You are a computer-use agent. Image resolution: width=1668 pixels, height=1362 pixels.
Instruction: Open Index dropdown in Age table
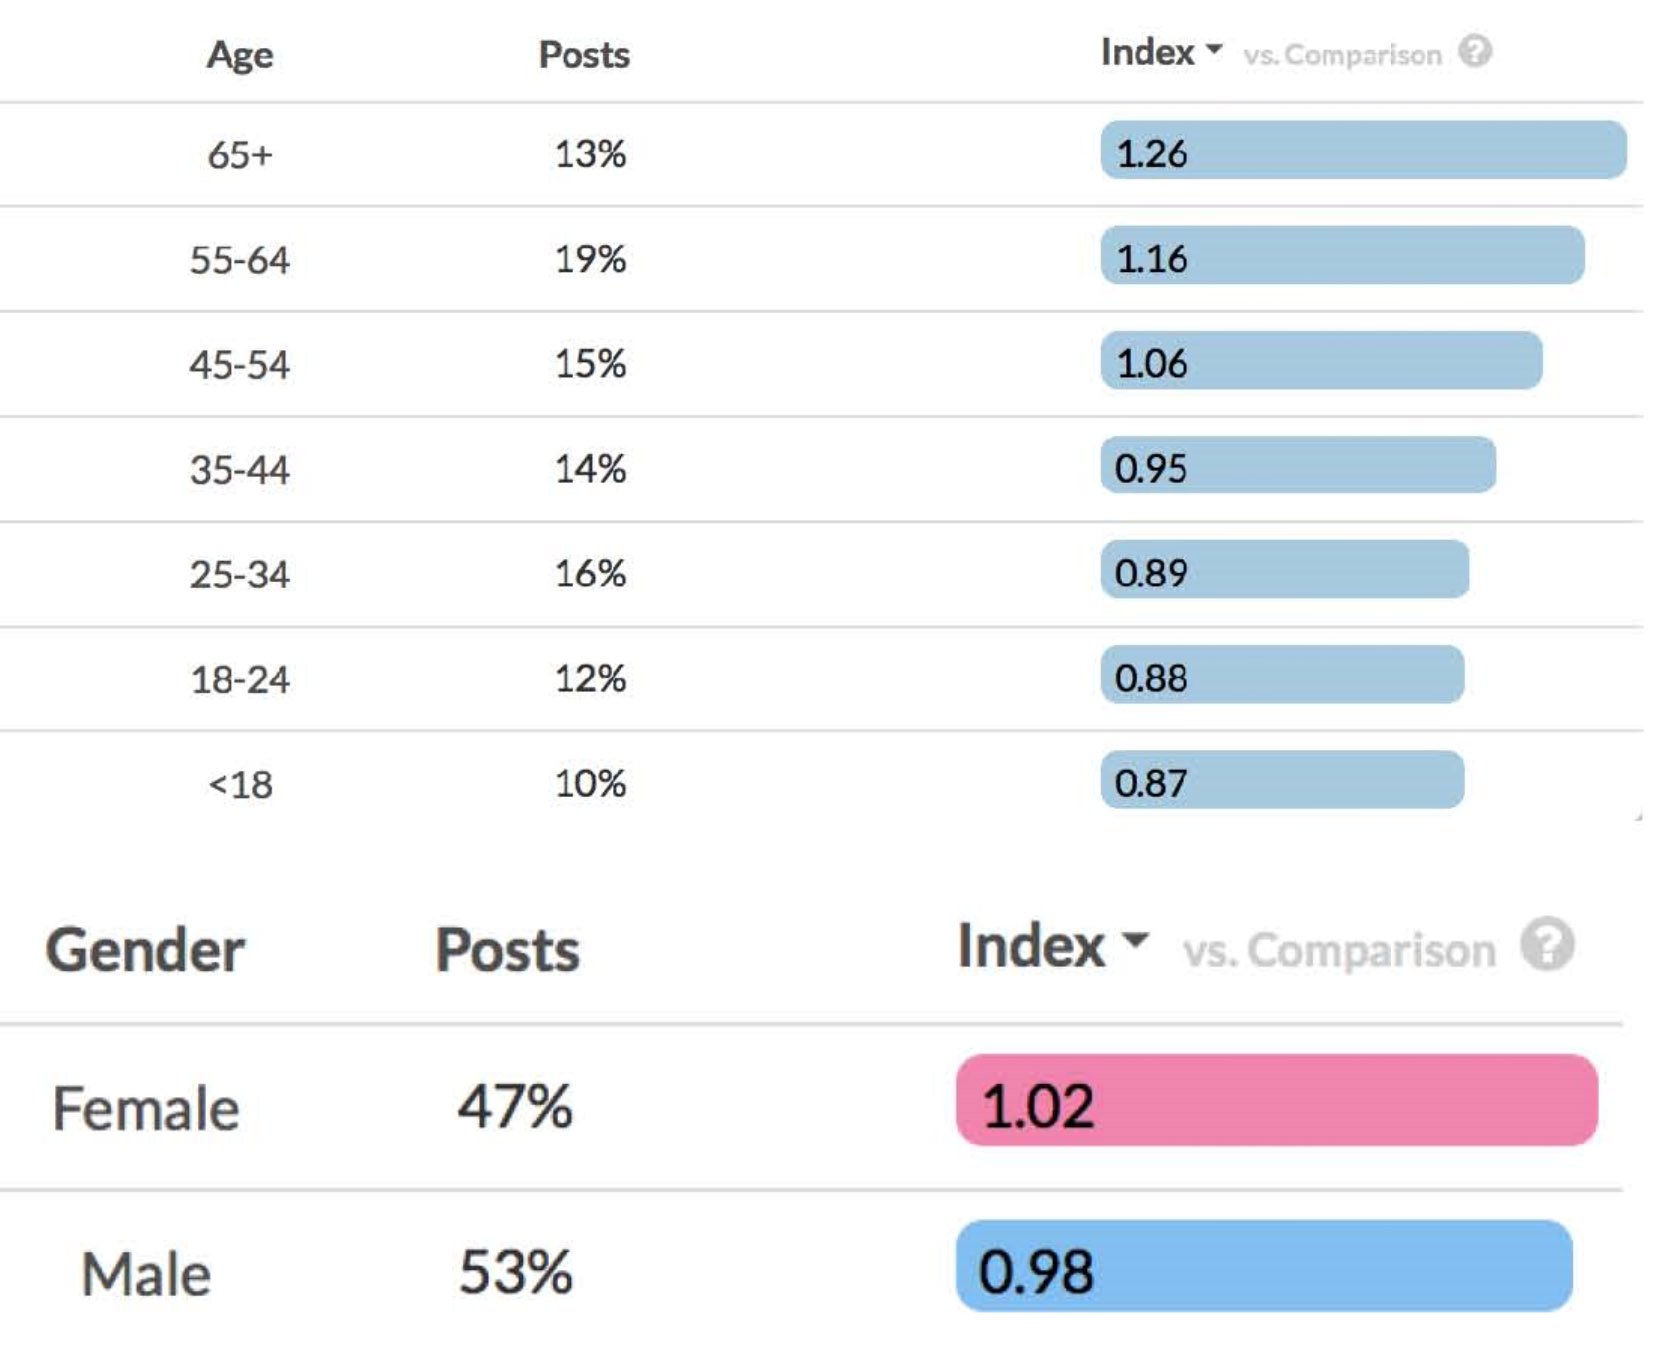click(1161, 52)
